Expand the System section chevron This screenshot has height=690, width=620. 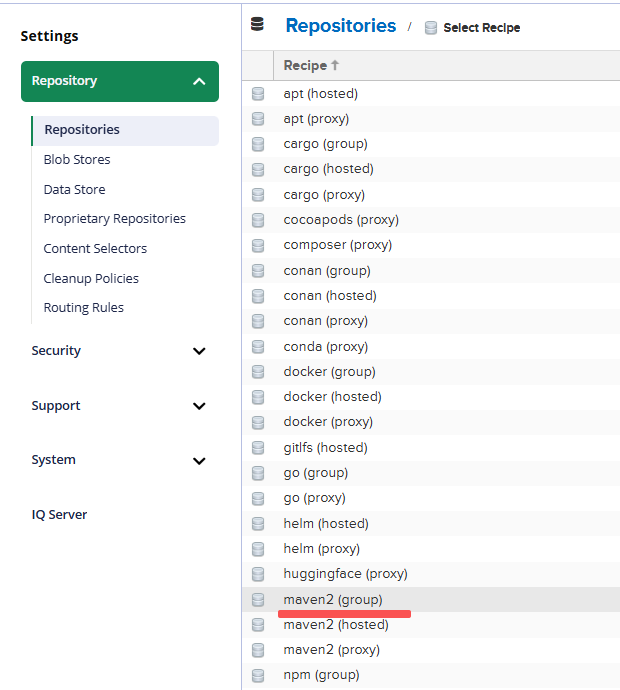(199, 461)
